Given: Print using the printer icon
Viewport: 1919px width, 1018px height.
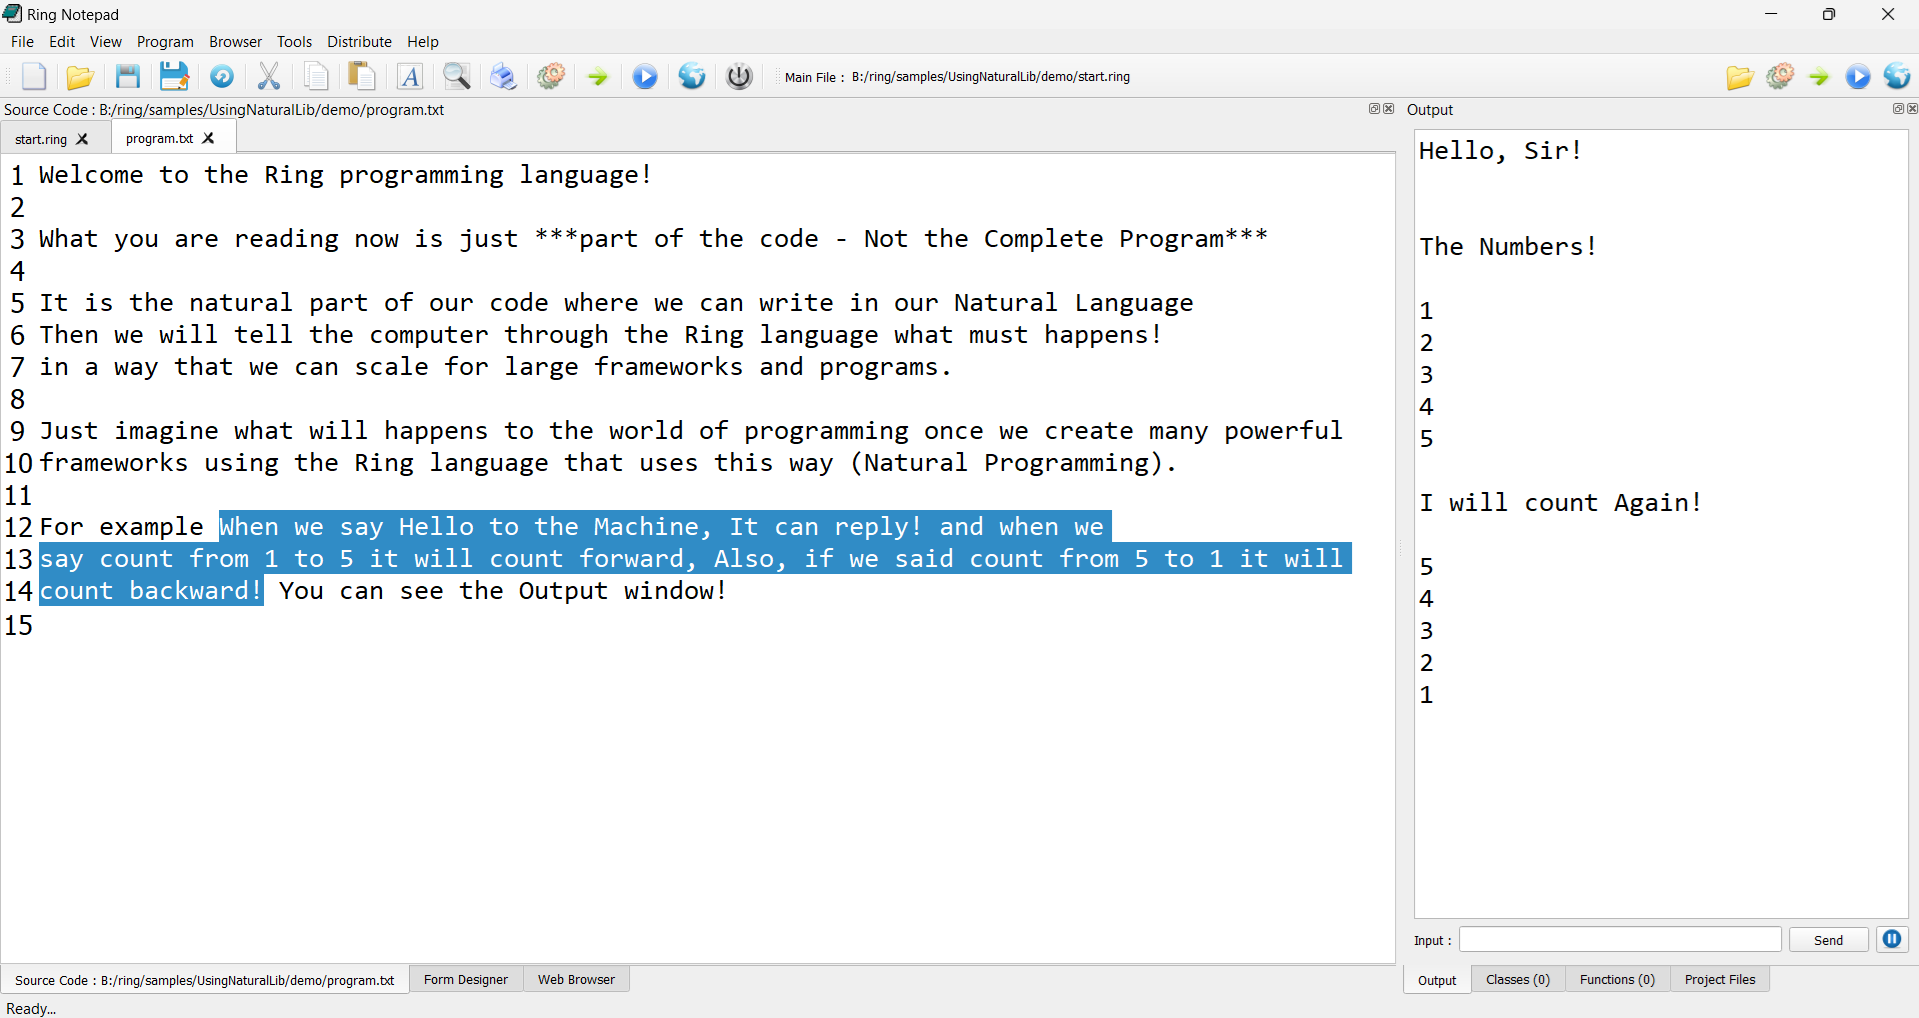Looking at the screenshot, I should (x=504, y=76).
